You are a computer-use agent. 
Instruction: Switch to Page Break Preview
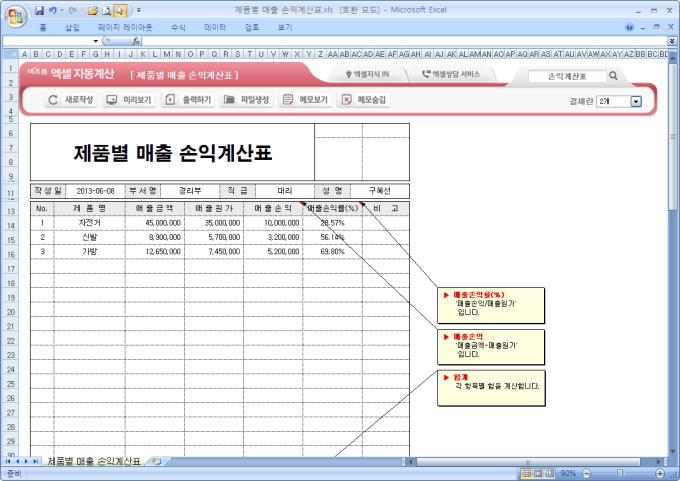550,474
